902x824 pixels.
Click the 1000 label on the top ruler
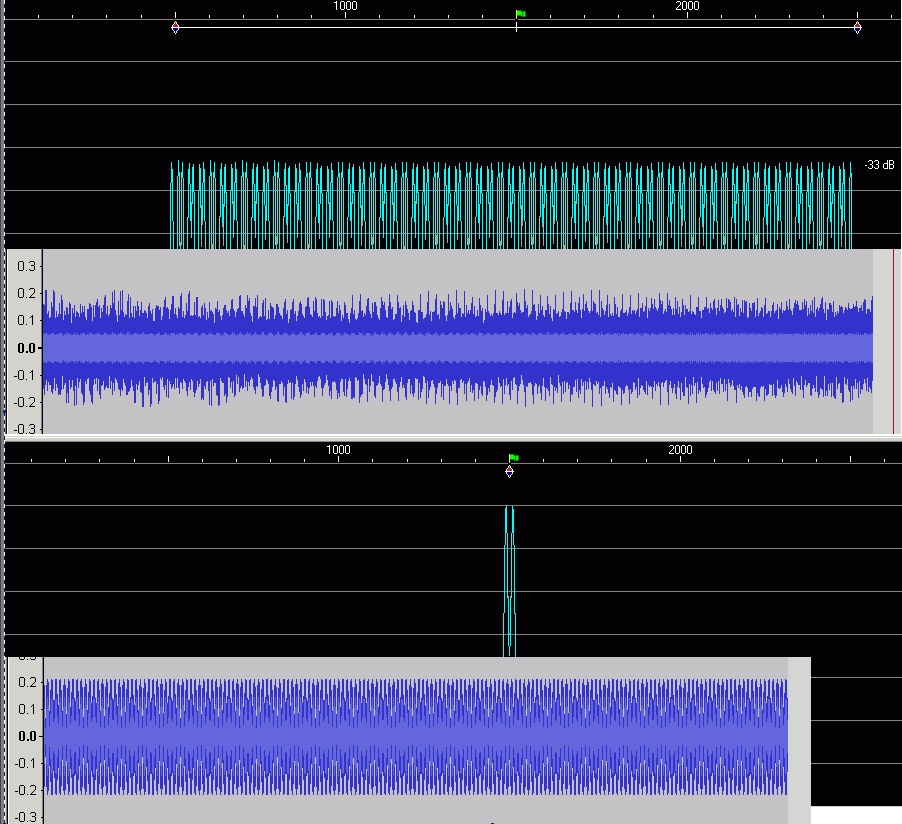[x=345, y=6]
